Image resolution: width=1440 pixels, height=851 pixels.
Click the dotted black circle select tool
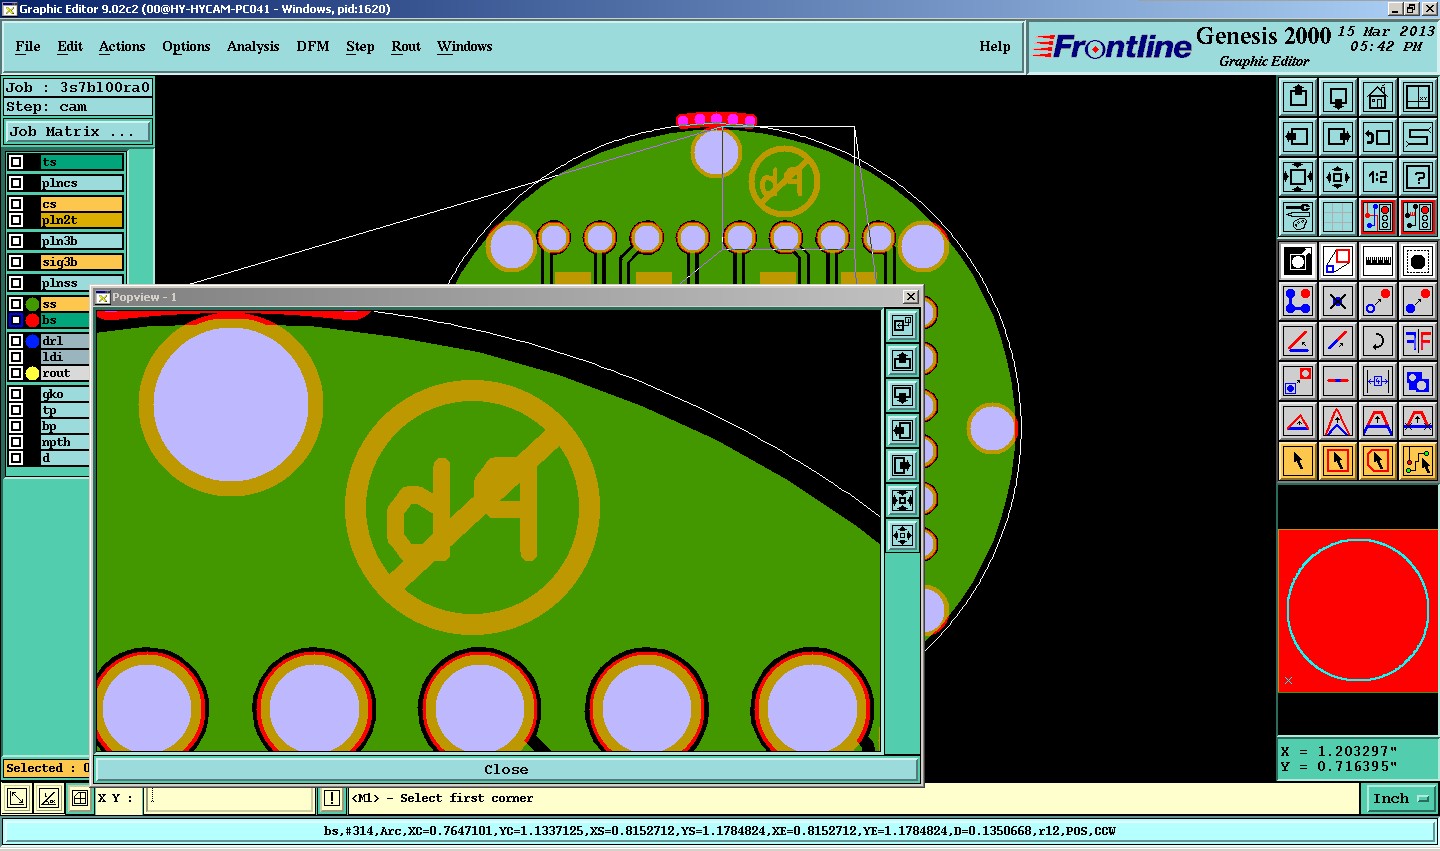(x=1418, y=261)
